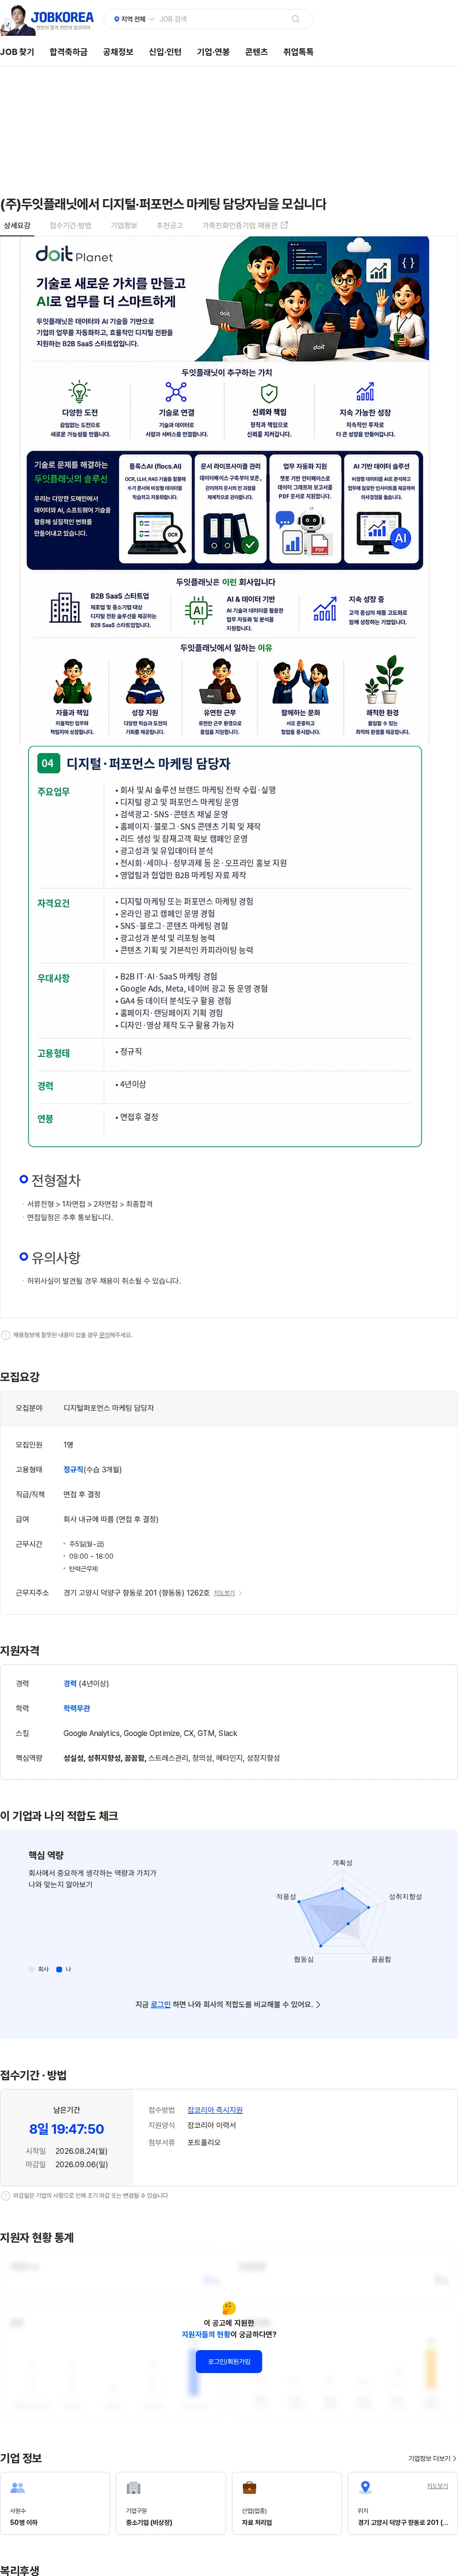Click the 다양한 도전 lightbulb icon
Image resolution: width=458 pixels, height=2576 pixels.
(79, 391)
